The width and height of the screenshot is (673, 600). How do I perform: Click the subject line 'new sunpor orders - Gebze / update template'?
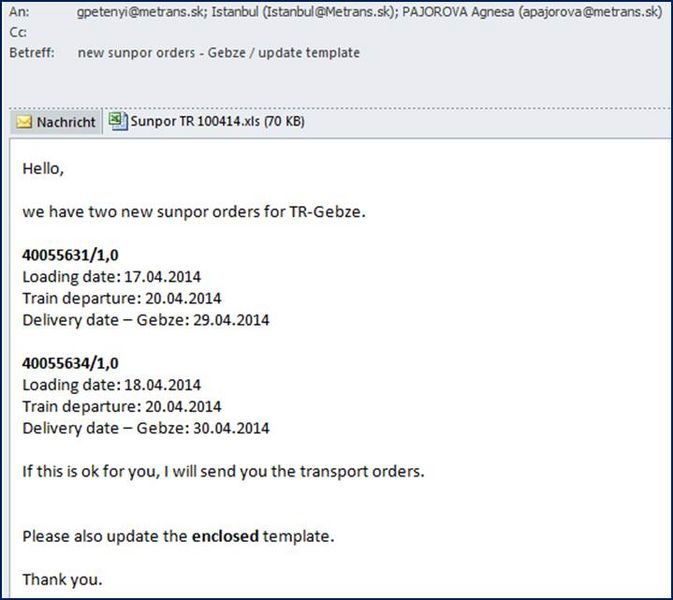point(219,53)
